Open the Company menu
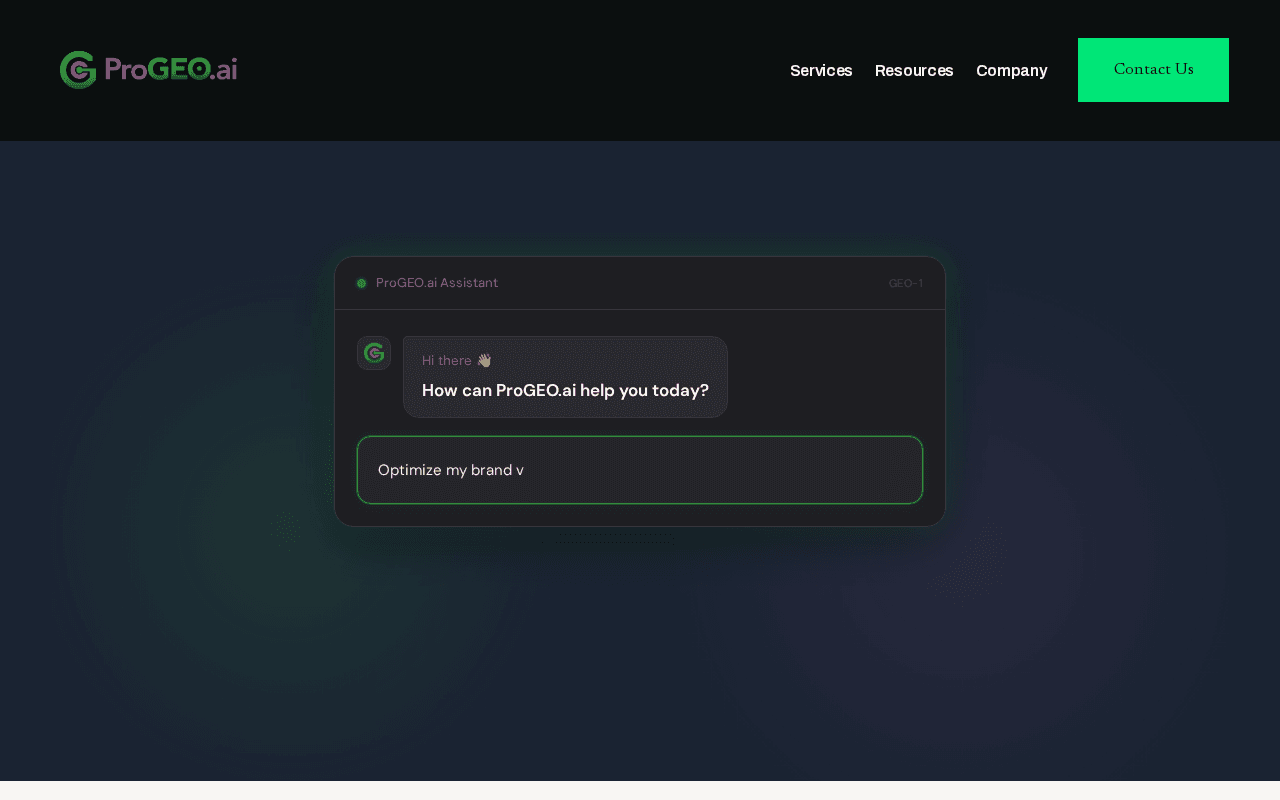Image resolution: width=1280 pixels, height=800 pixels. (x=1011, y=70)
